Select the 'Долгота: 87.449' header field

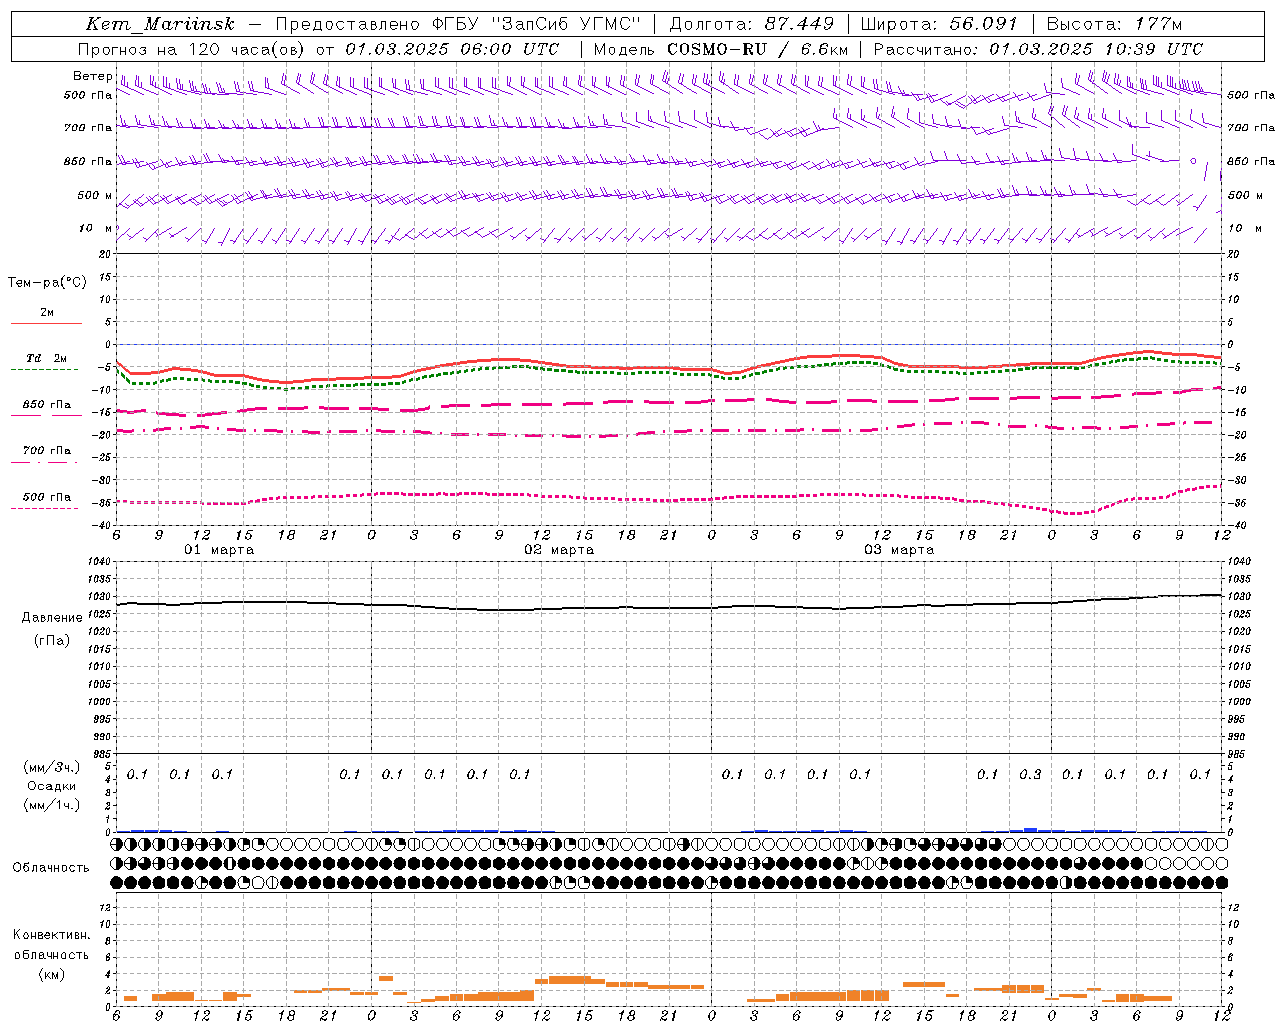click(x=751, y=24)
